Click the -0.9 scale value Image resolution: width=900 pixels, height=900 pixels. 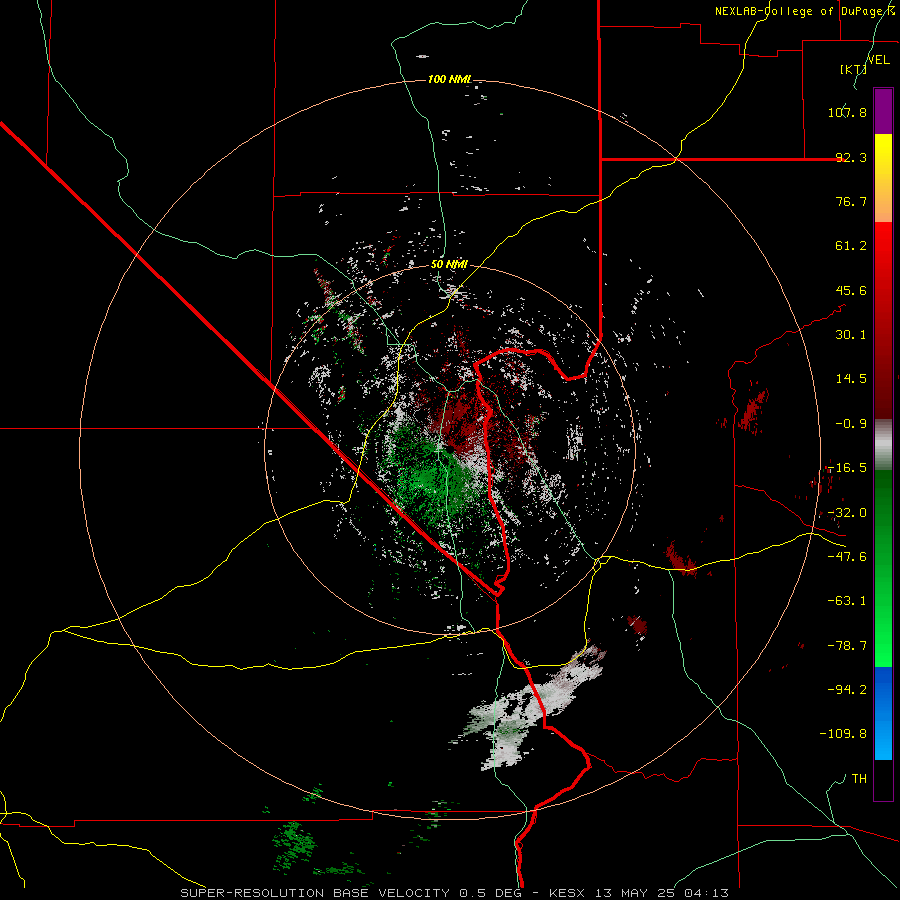coord(851,424)
